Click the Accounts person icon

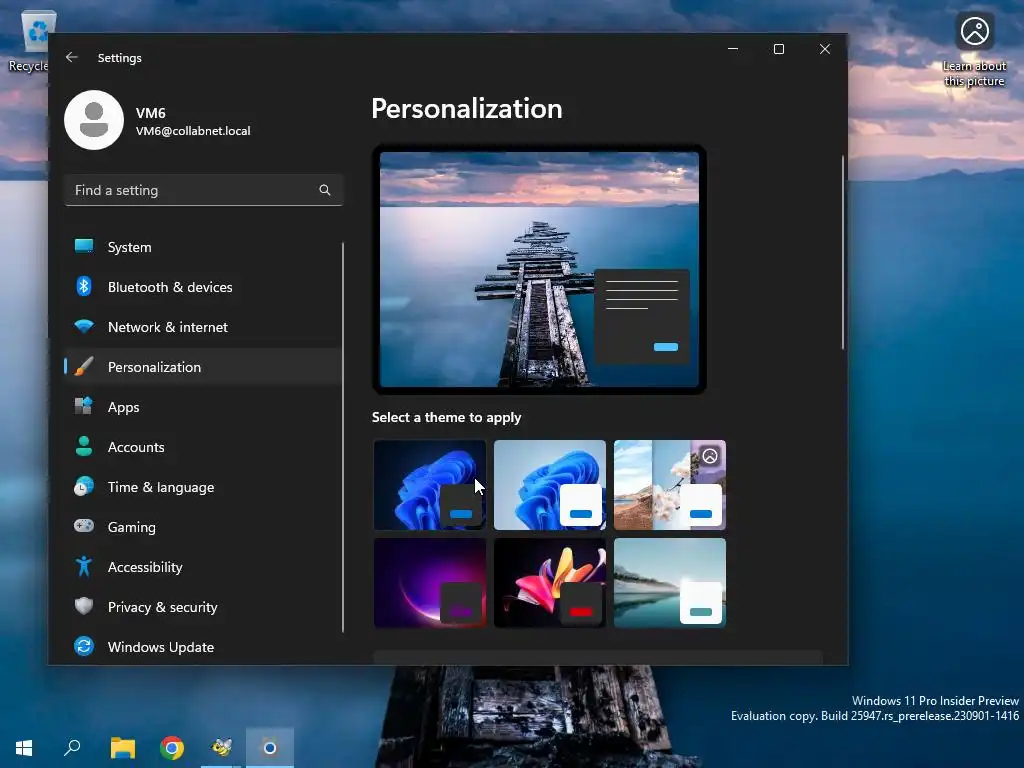coord(84,447)
